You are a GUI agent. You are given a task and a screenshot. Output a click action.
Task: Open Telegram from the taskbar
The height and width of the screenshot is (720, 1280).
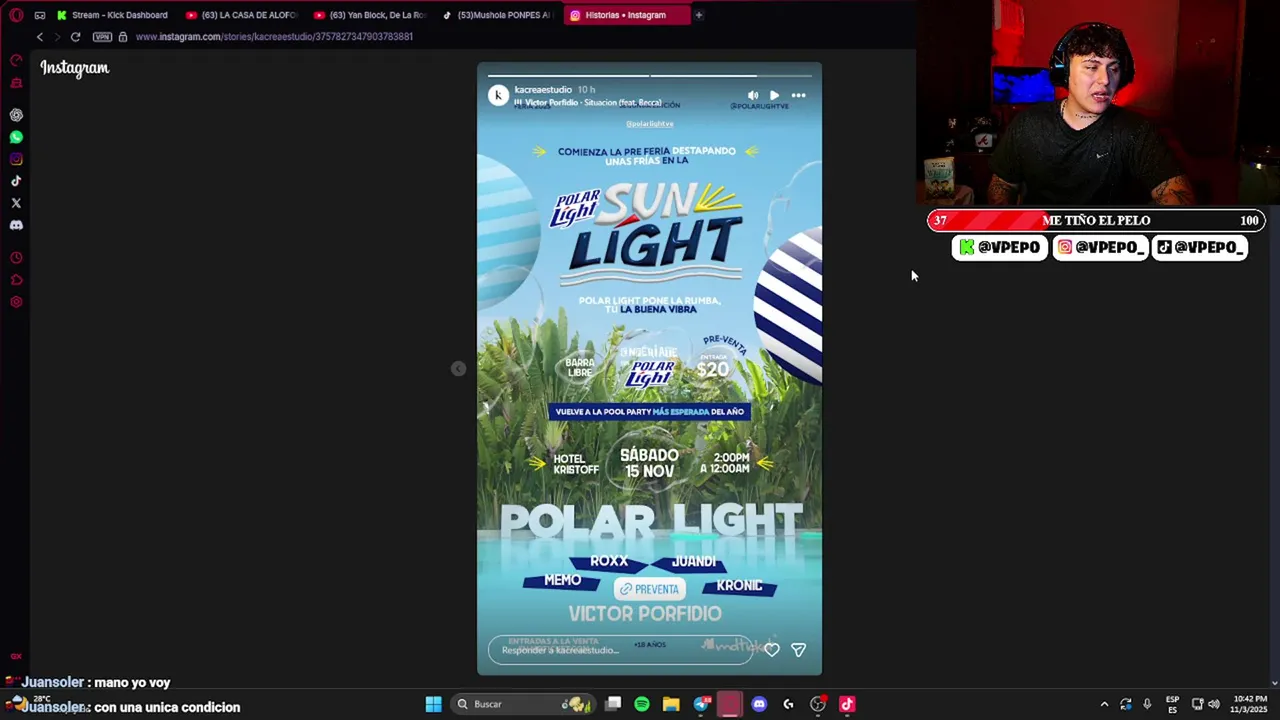click(x=701, y=704)
